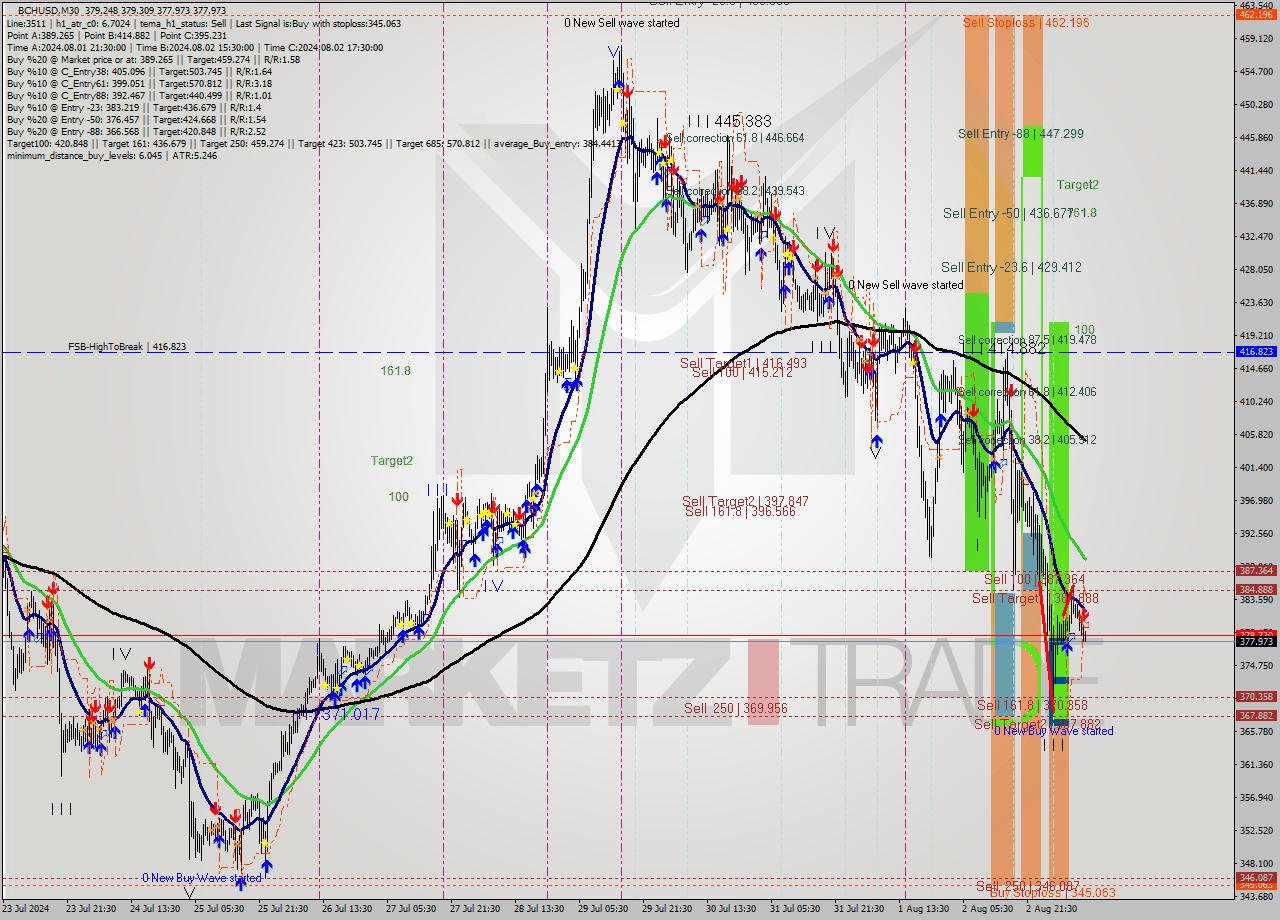The width and height of the screenshot is (1280, 920).
Task: Click the 26 Jul 13:30 time label
Action: coord(345,908)
